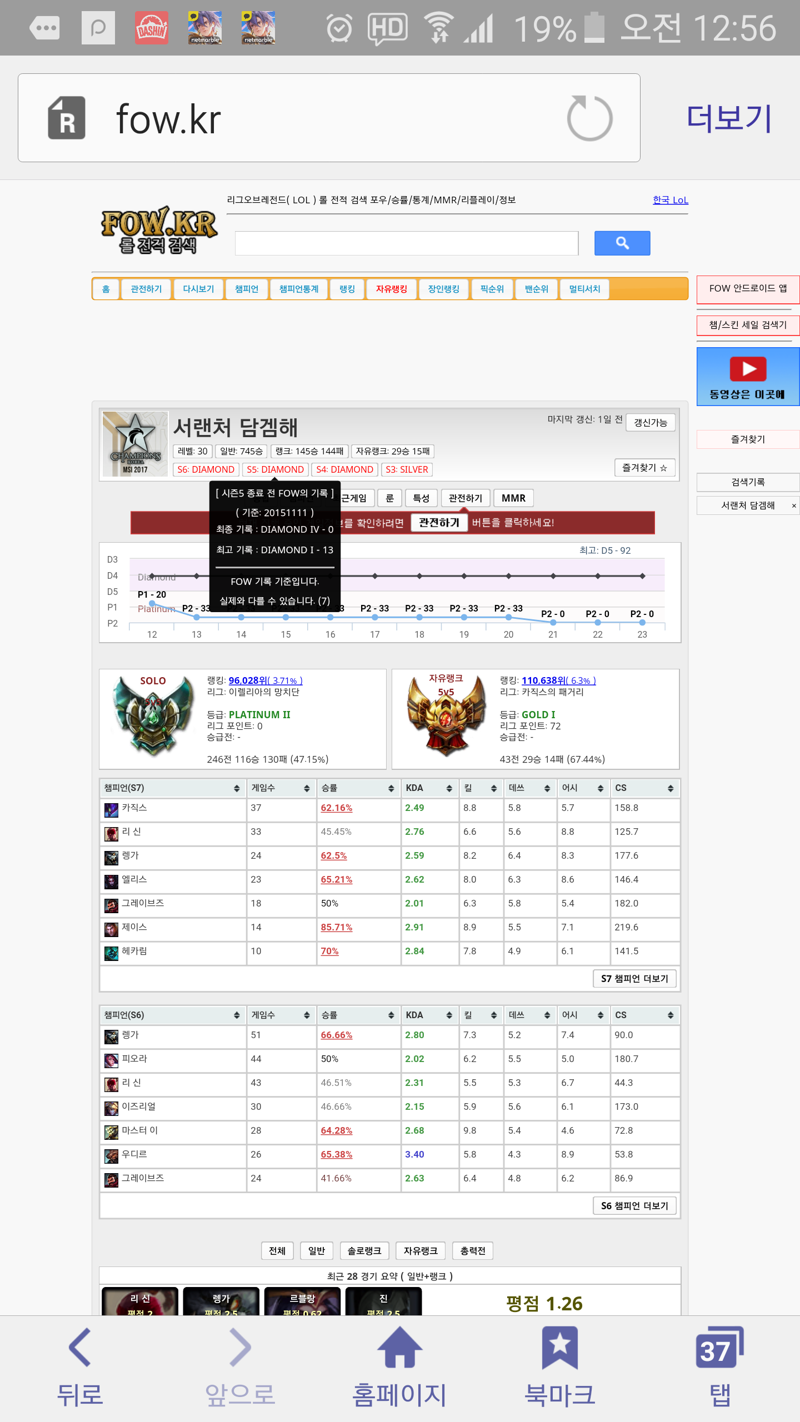This screenshot has width=800, height=1422.
Task: Click the 엘리스 champion icon in S7 table
Action: 111,881
